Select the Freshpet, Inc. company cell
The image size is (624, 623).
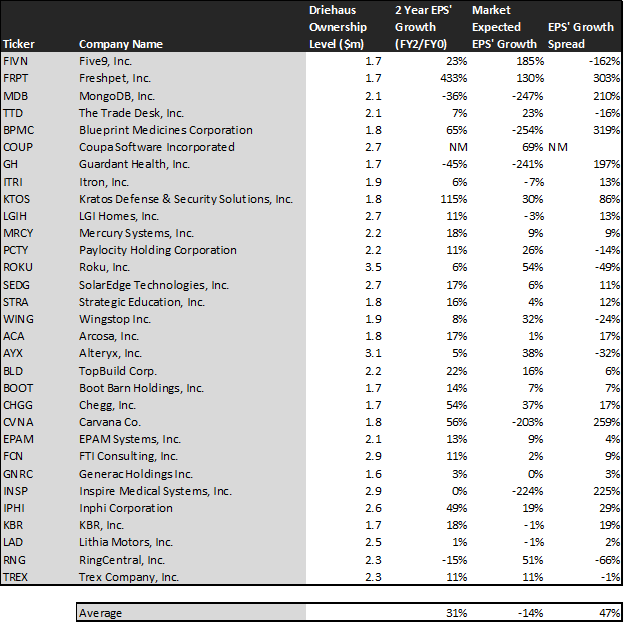[115, 78]
